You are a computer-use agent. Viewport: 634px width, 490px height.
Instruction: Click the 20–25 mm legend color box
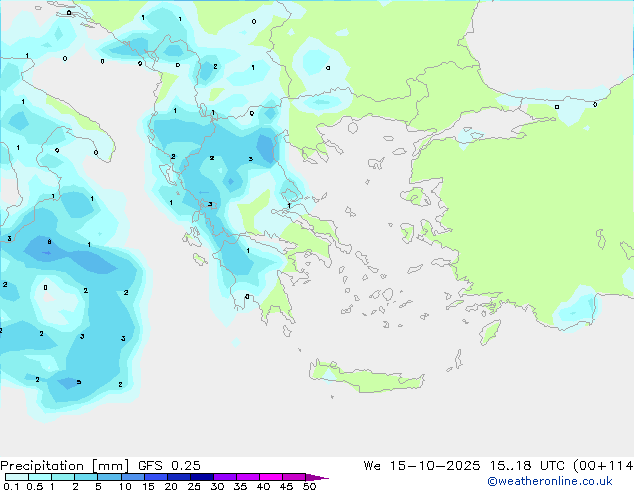click(x=179, y=477)
